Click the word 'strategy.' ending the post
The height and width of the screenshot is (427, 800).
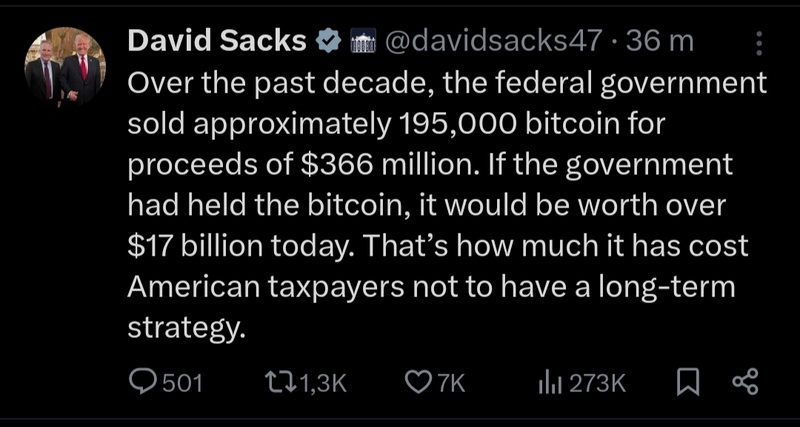coord(186,329)
